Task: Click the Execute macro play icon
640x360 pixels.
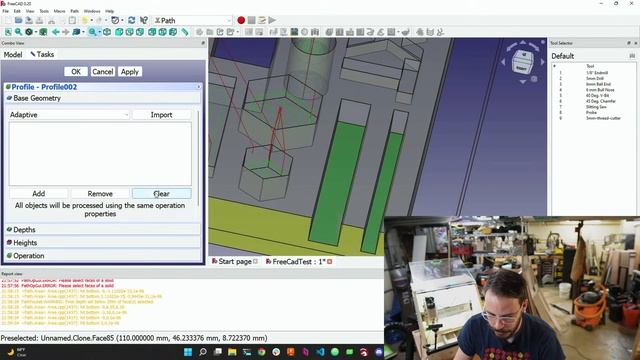Action: tap(272, 20)
